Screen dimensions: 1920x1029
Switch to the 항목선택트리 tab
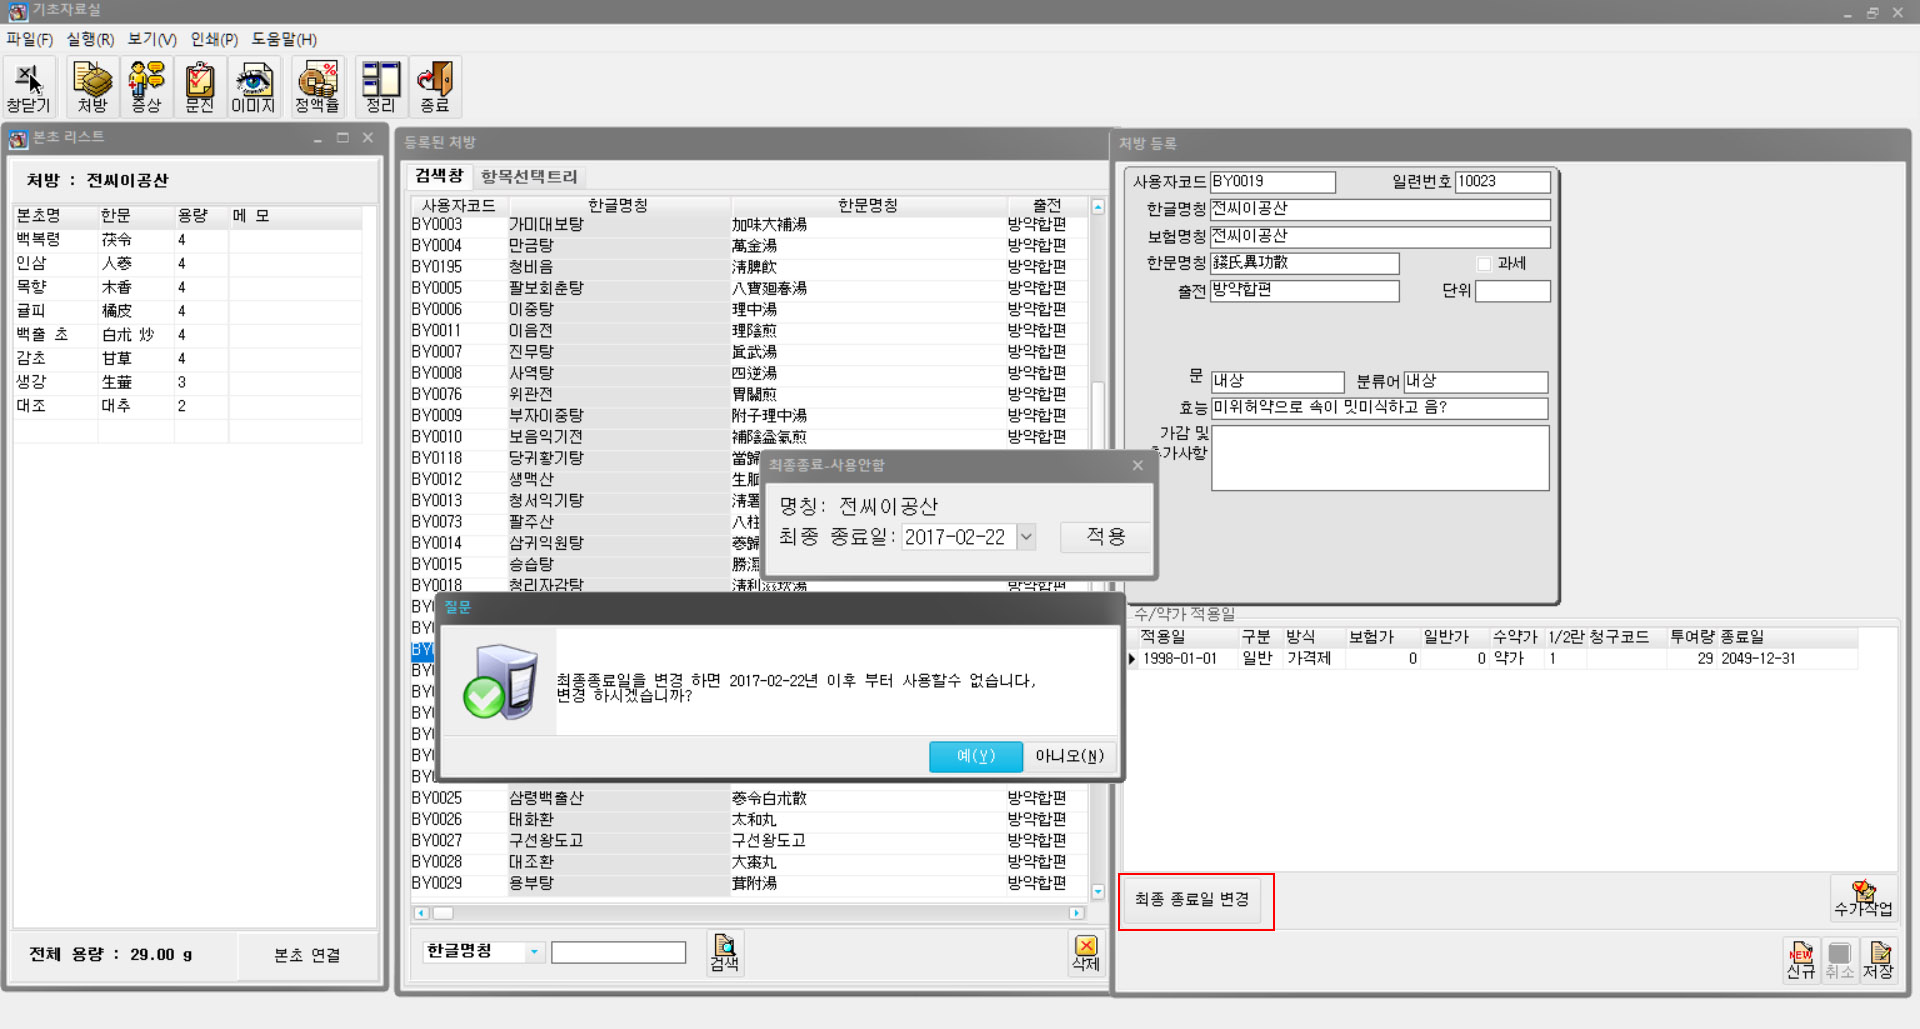[529, 177]
